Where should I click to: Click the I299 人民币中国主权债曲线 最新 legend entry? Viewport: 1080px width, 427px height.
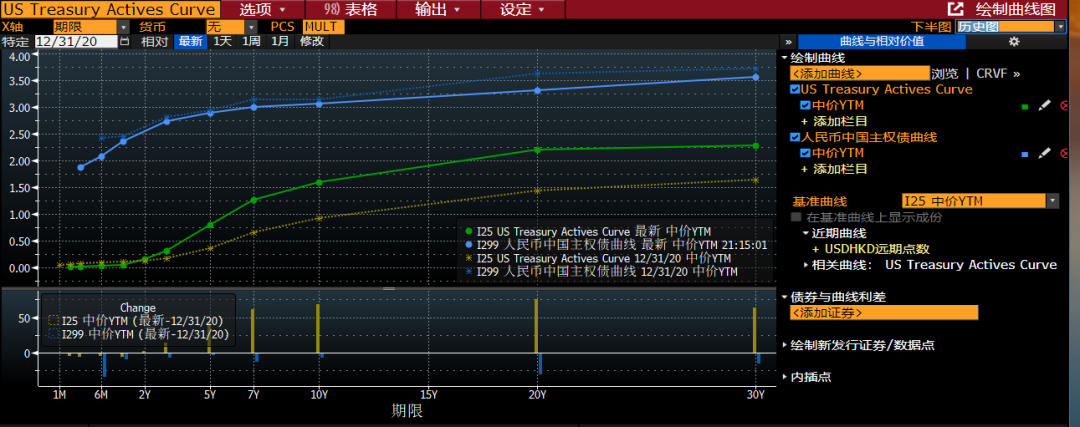coord(616,244)
